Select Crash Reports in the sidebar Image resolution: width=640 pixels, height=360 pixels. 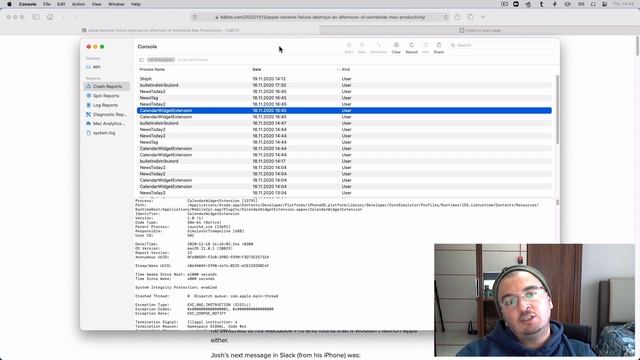(x=107, y=86)
